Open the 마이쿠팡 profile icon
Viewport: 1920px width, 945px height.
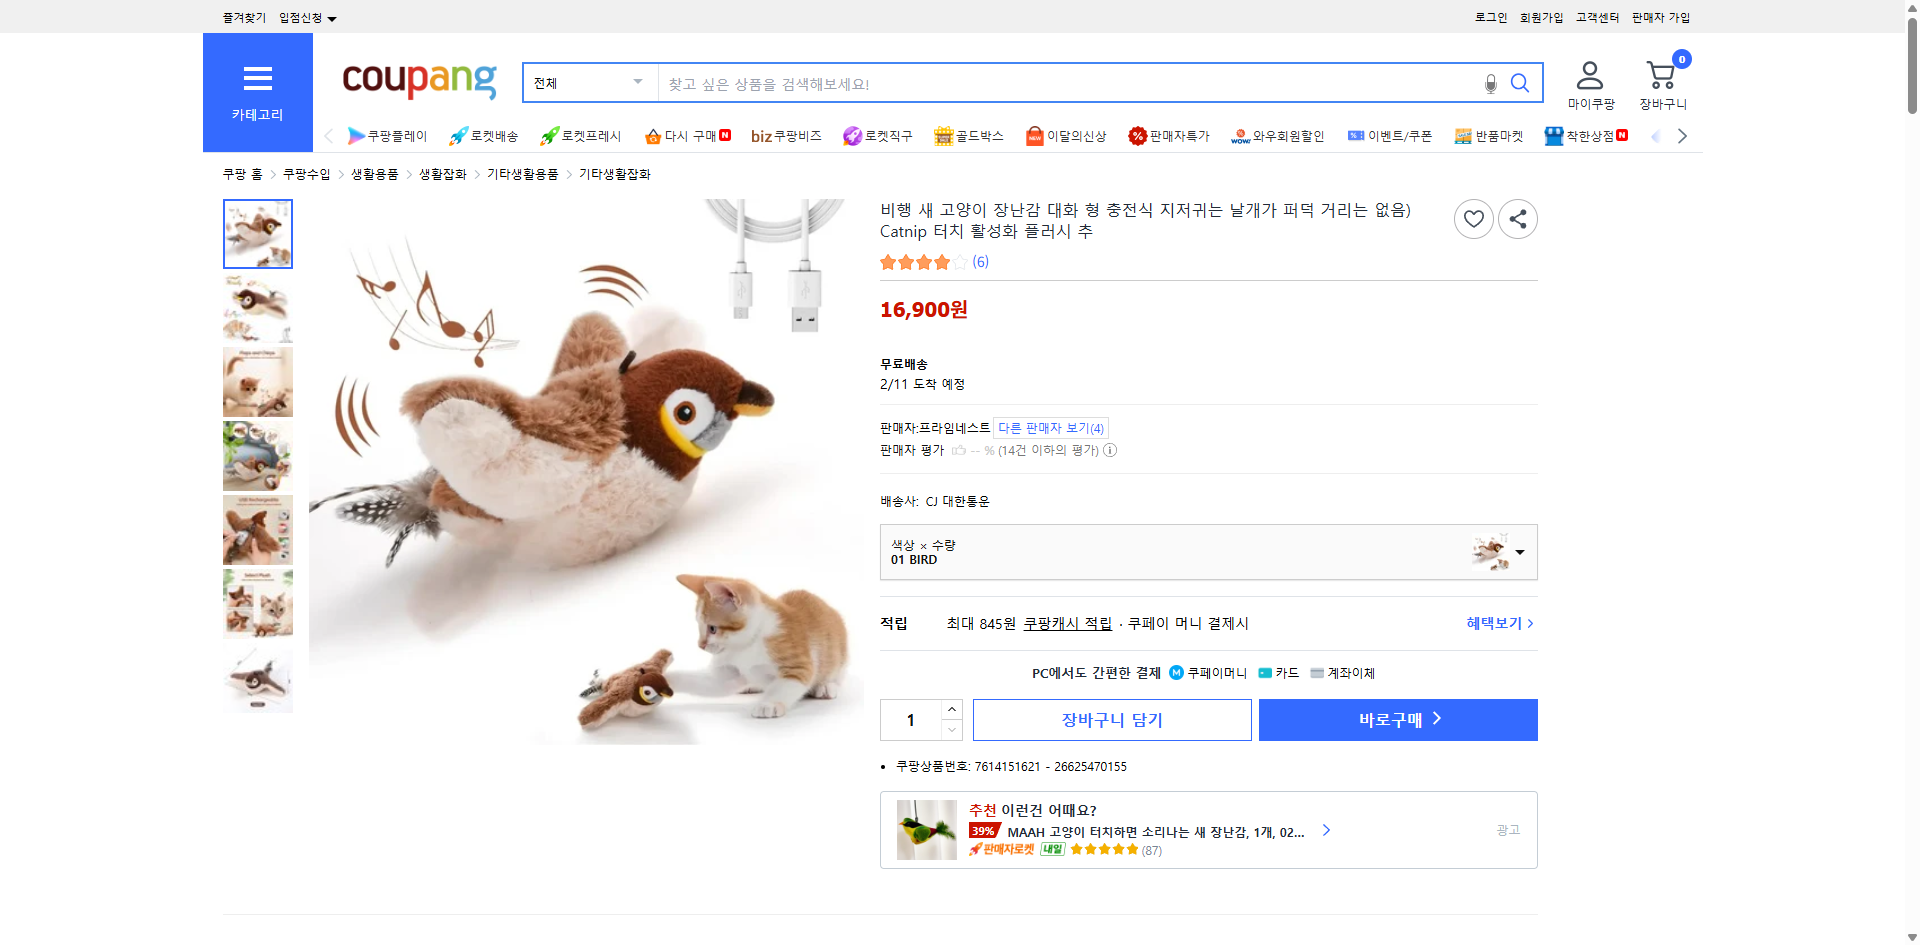click(1588, 75)
